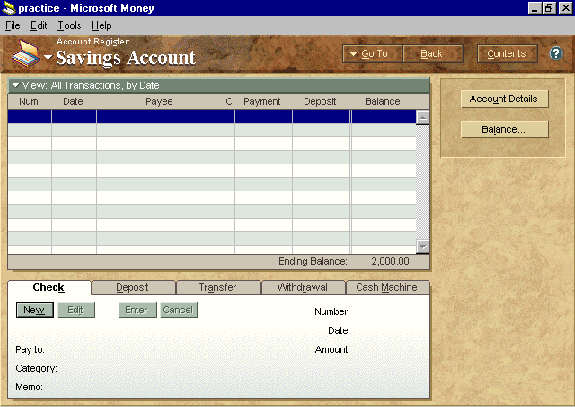Screen dimensions: 575x407
Task: Switch to the Transfer tab
Action: pyautogui.click(x=218, y=287)
